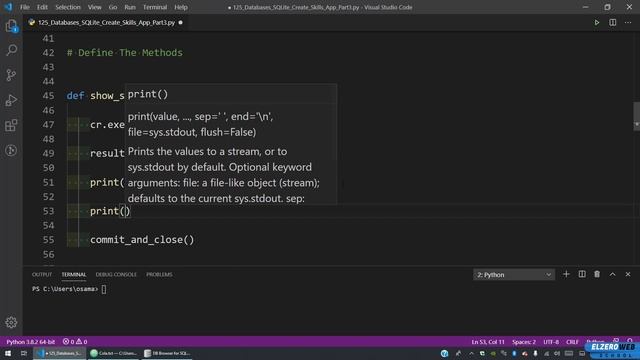This screenshot has width=640, height=360.
Task: Select the 125_Databases_SQLite_Create_Skills_App_Part3.py editor tab
Action: point(106,22)
